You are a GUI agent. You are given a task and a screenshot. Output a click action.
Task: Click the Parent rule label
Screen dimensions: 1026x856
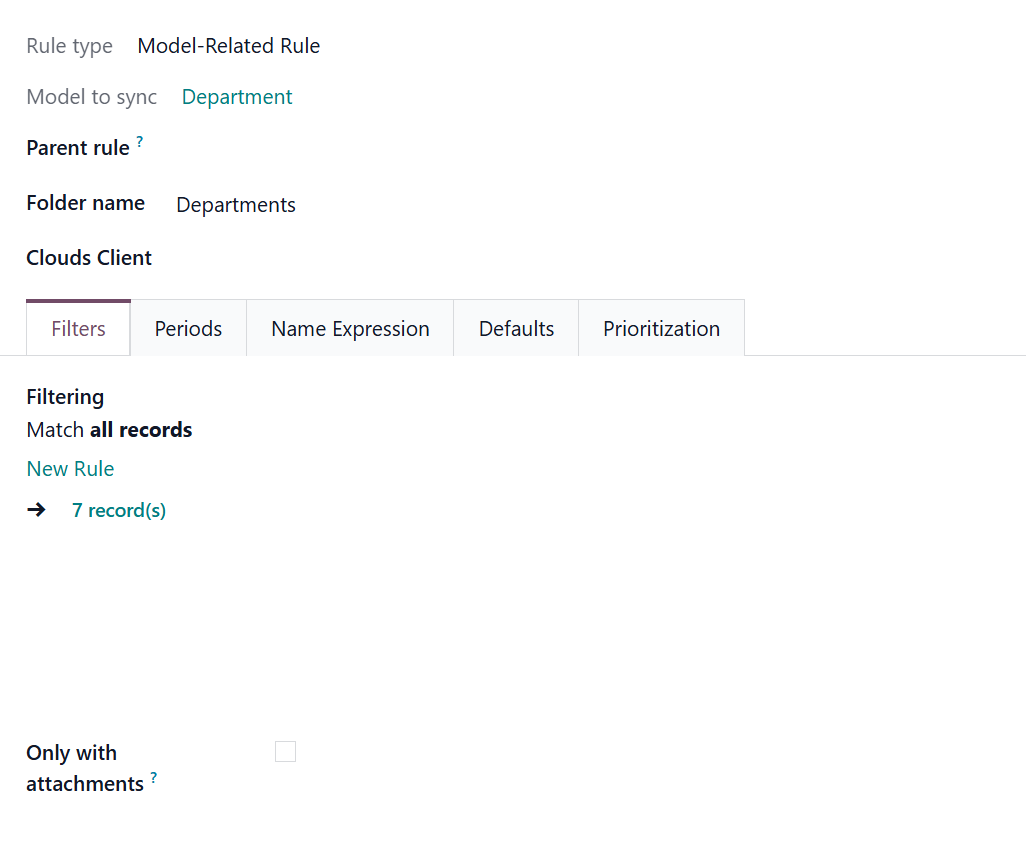point(78,148)
